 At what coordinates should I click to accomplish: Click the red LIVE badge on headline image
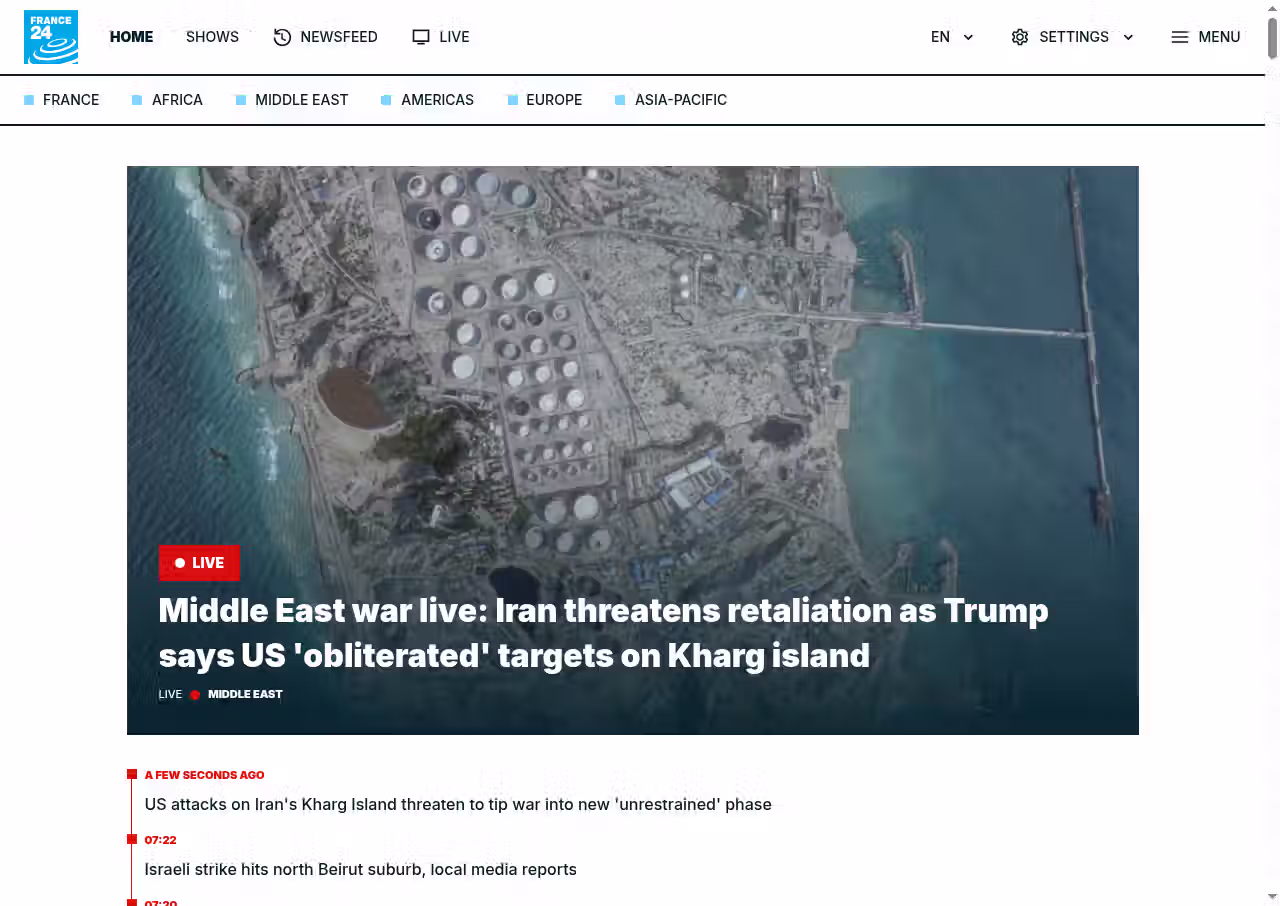[199, 563]
